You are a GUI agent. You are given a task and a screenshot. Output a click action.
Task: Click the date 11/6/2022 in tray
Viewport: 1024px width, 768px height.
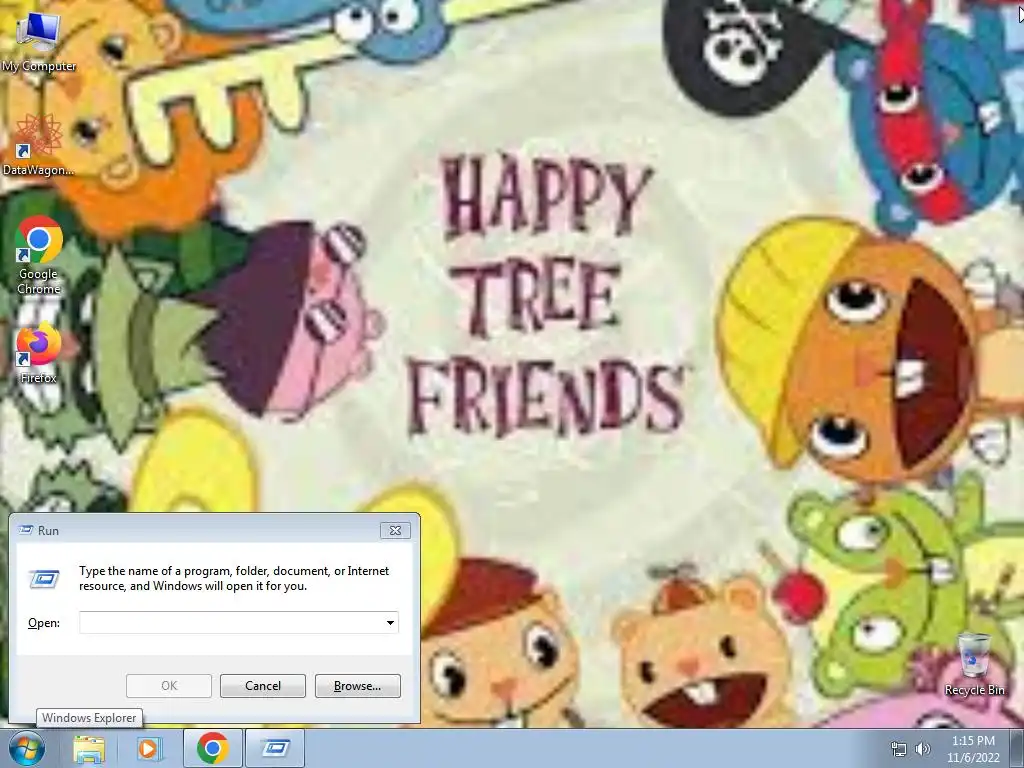point(973,758)
